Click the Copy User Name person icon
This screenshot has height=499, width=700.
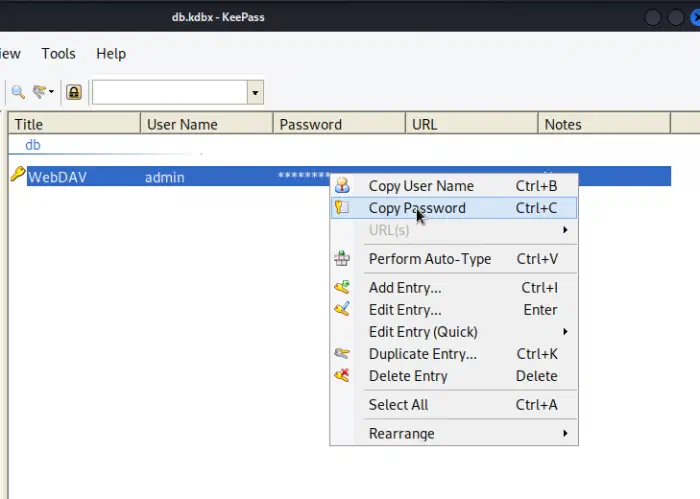pos(342,185)
